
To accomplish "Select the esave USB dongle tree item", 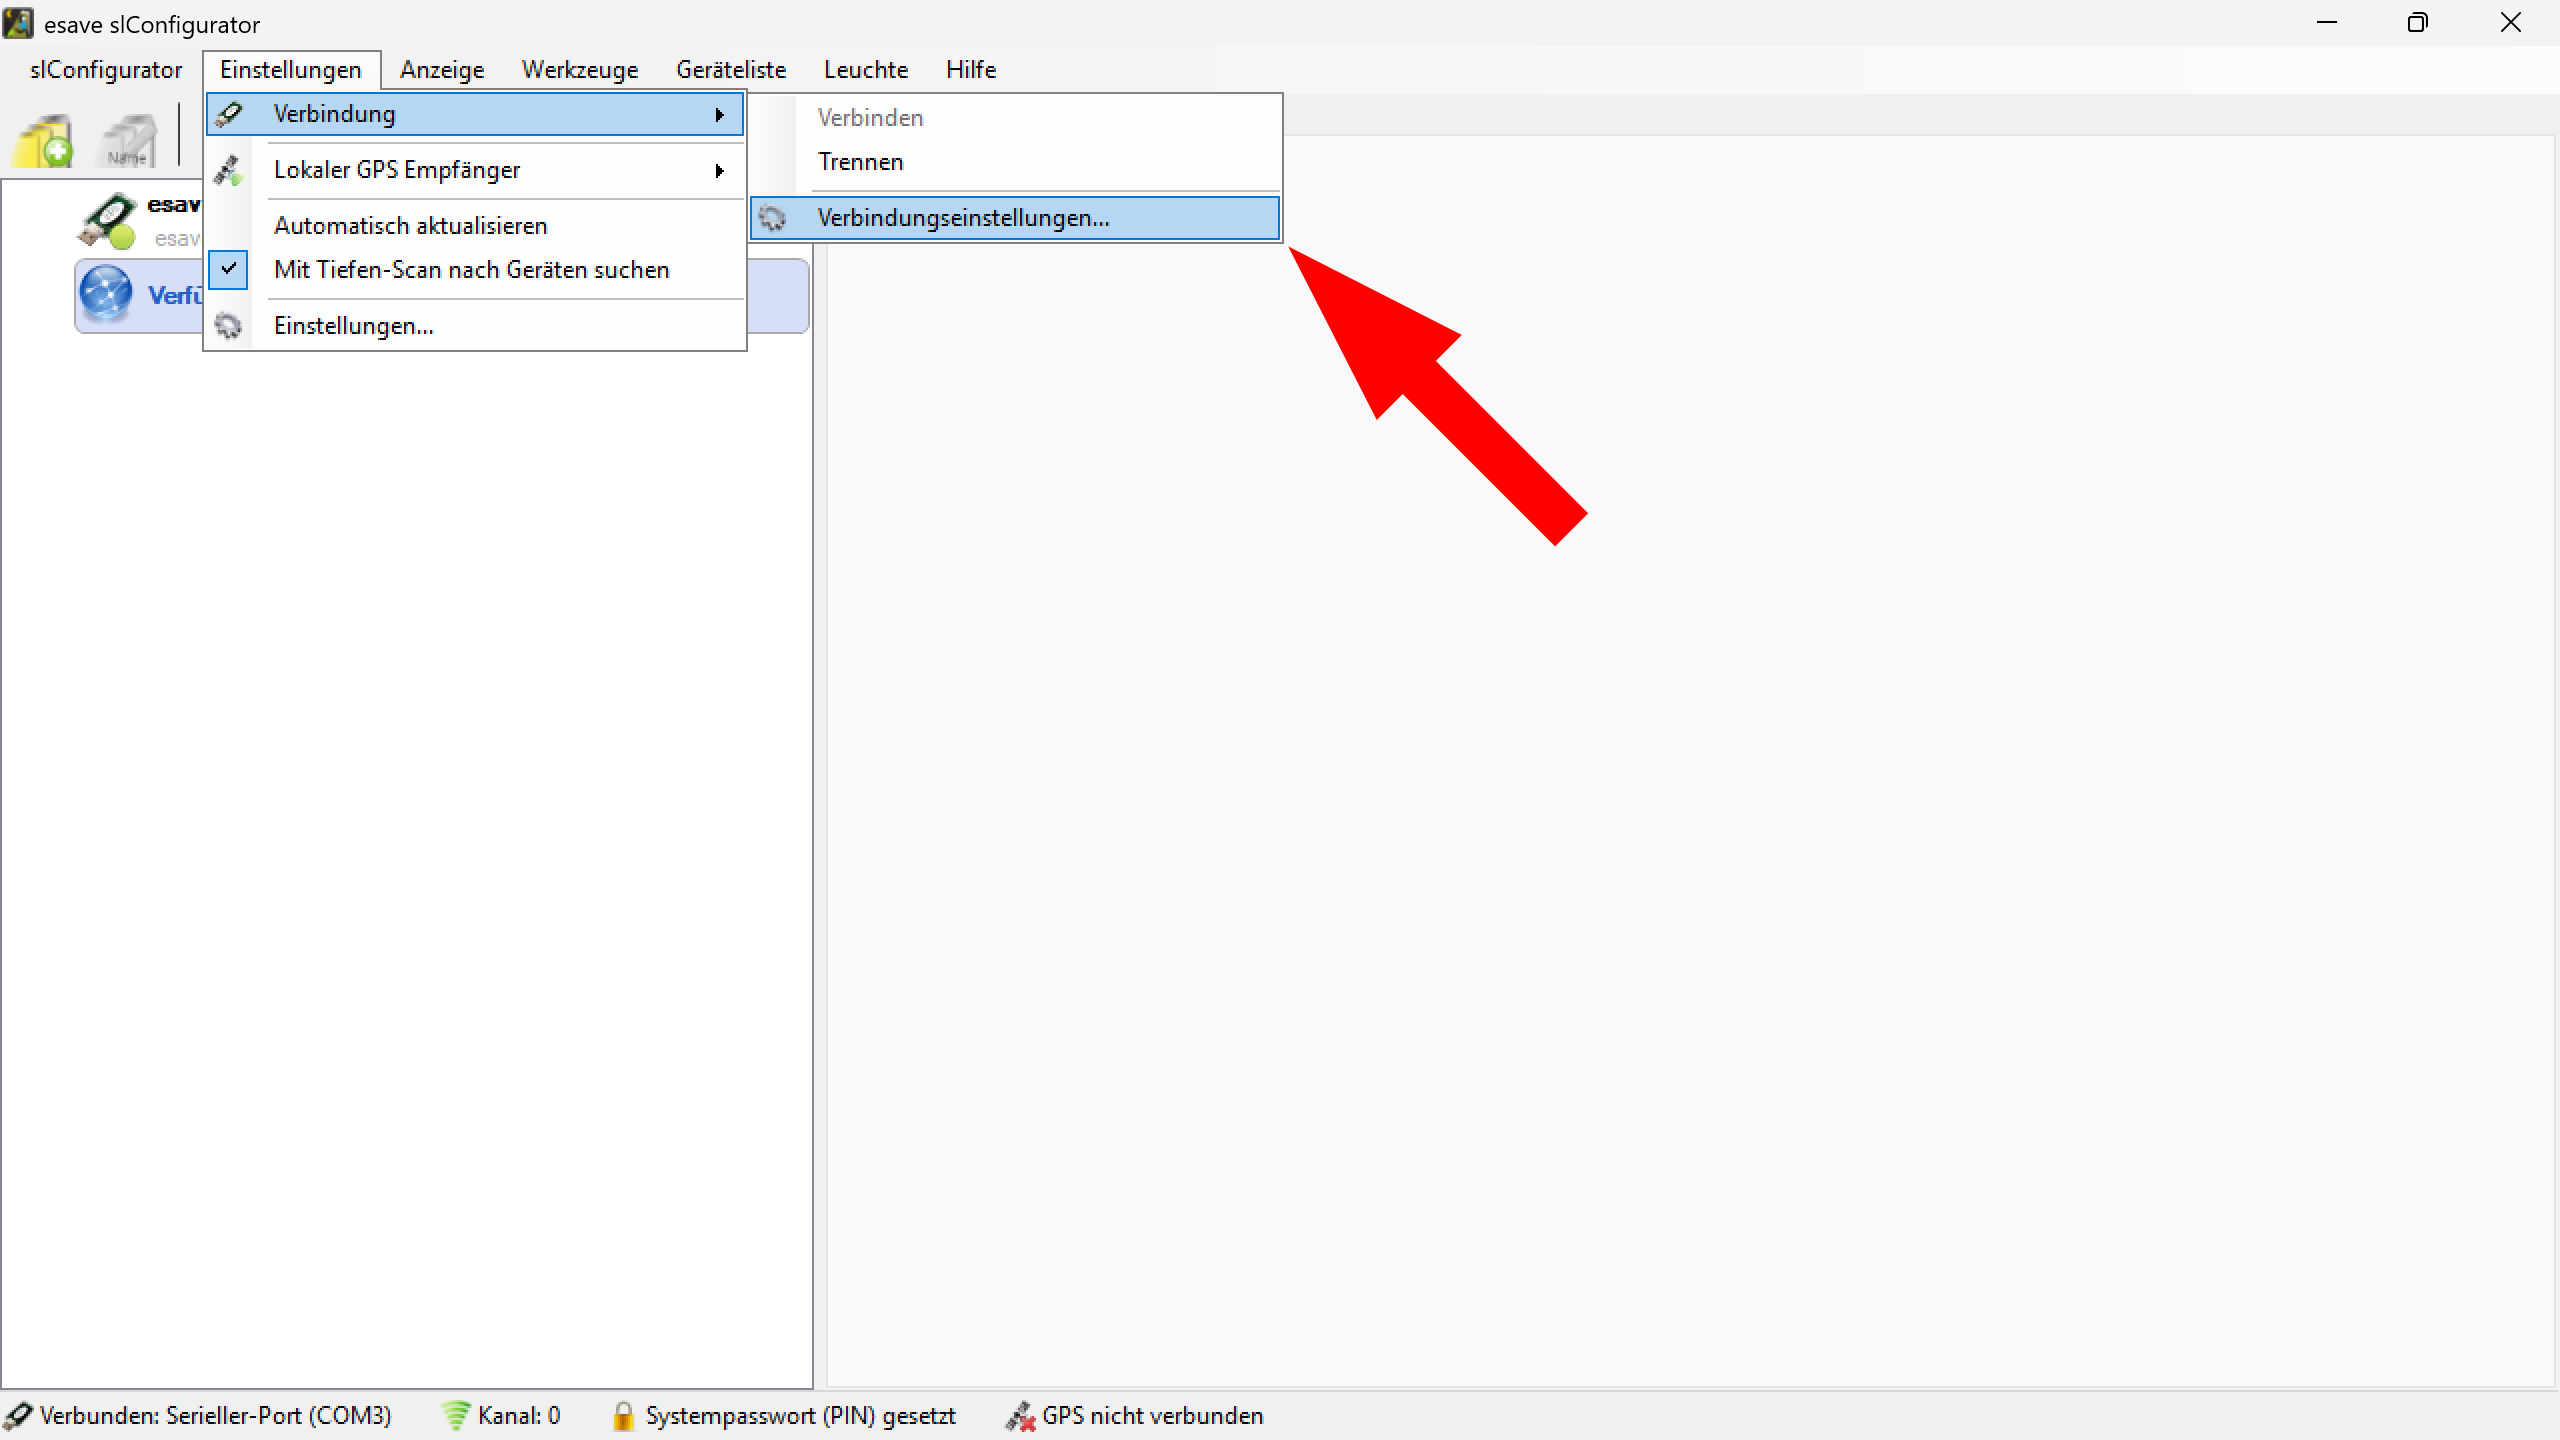I will tap(139, 220).
